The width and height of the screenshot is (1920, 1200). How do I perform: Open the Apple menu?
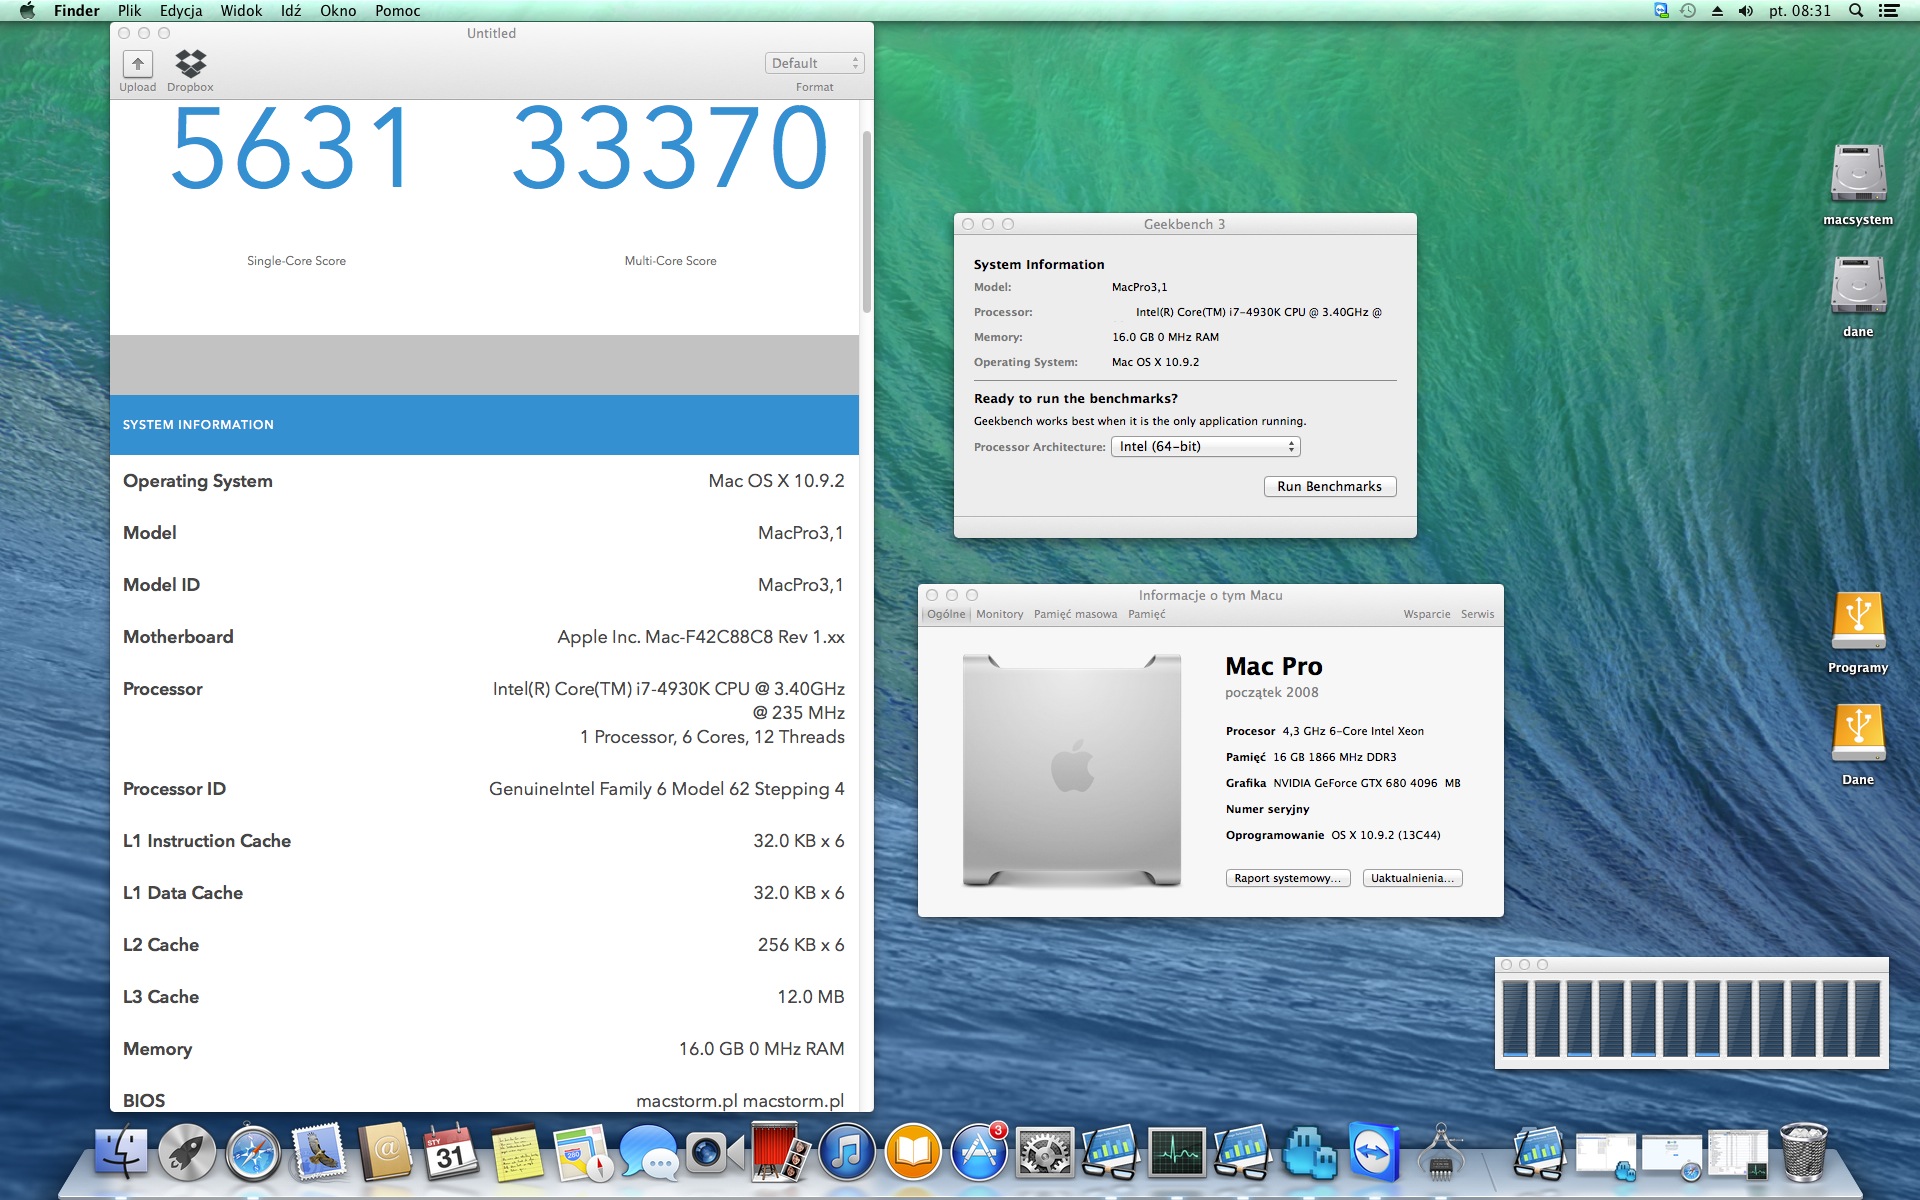tap(27, 11)
